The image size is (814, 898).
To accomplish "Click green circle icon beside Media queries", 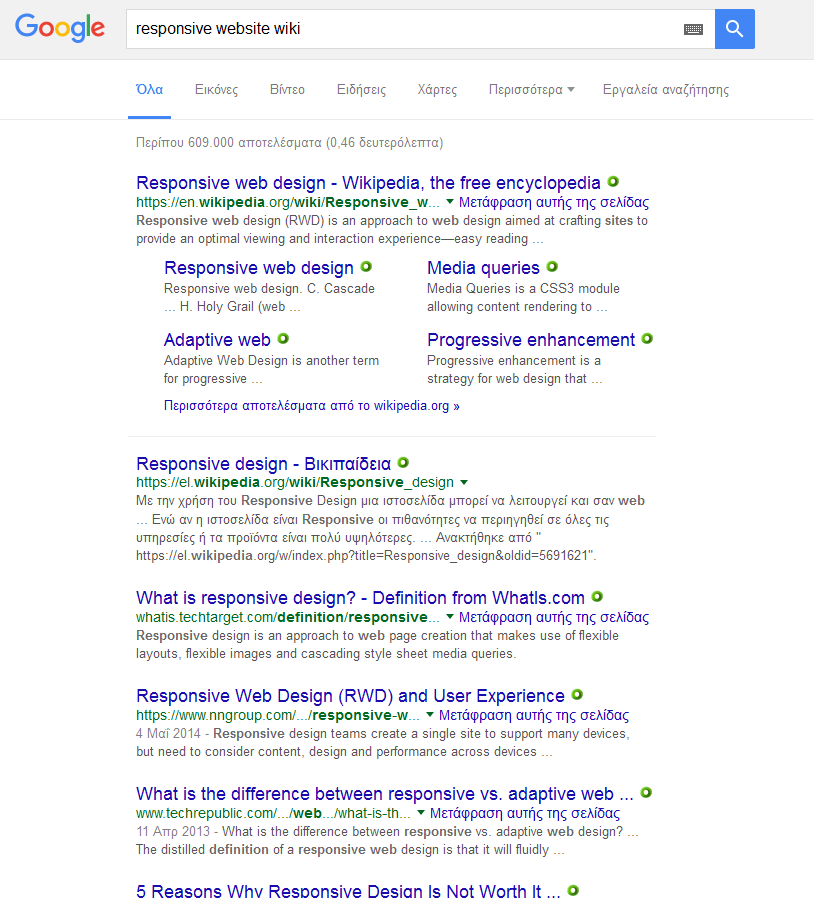I will coord(552,266).
